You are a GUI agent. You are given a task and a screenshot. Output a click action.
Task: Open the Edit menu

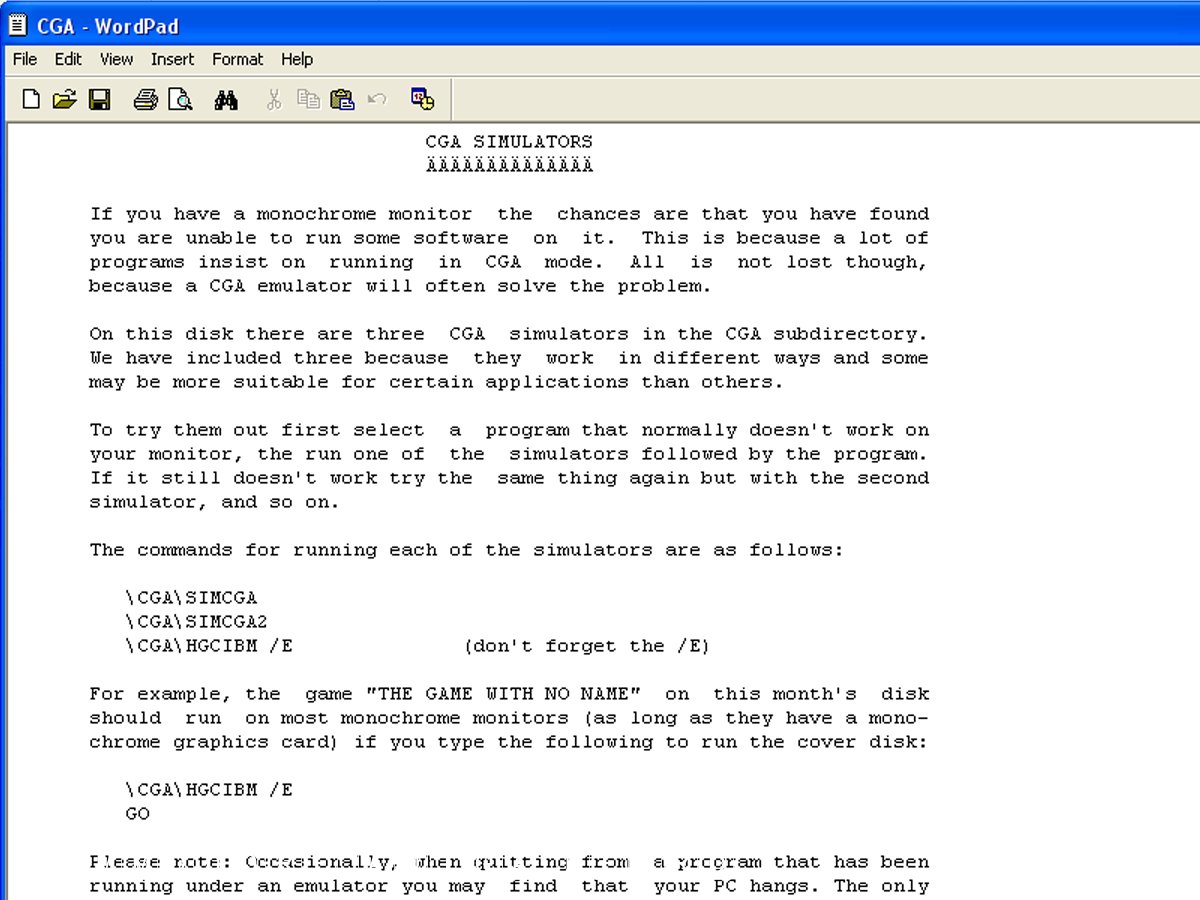pos(68,59)
